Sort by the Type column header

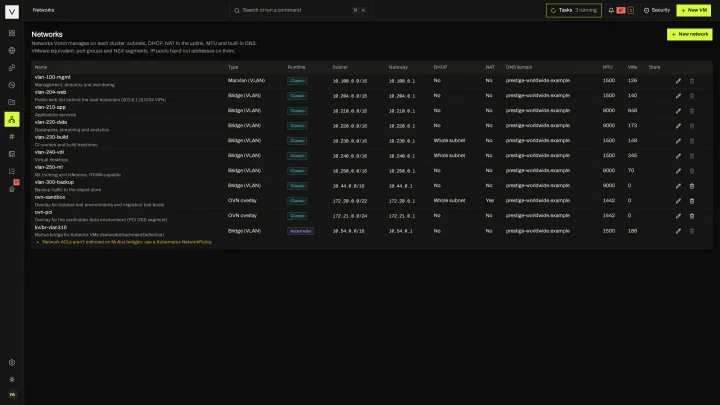[233, 67]
